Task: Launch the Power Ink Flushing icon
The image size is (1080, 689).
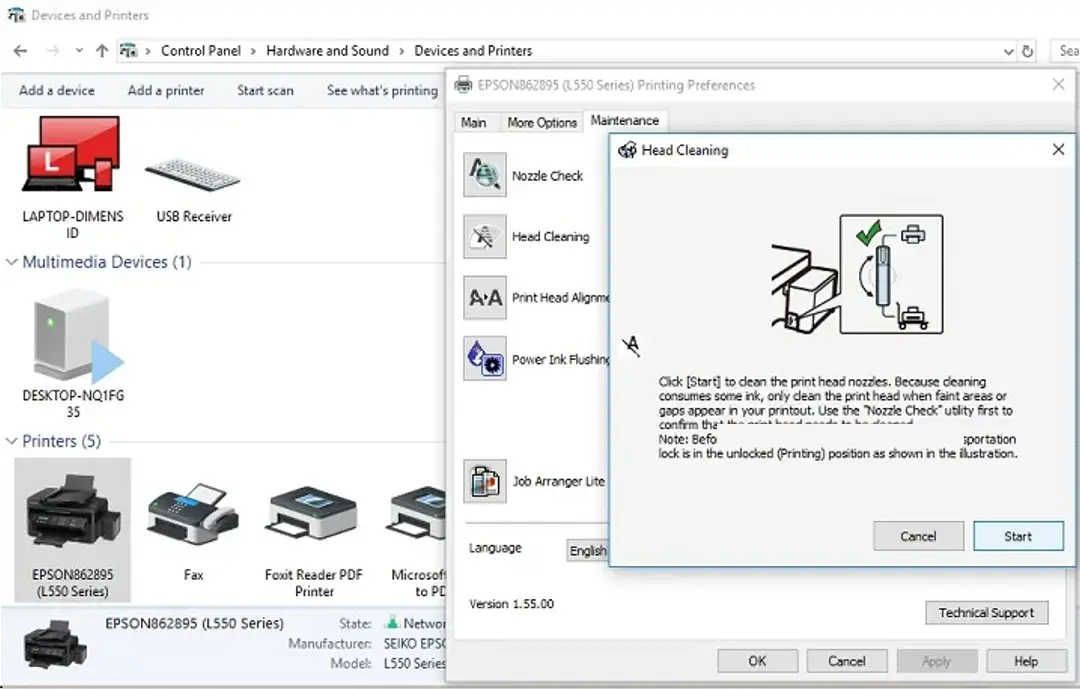Action: coord(485,358)
